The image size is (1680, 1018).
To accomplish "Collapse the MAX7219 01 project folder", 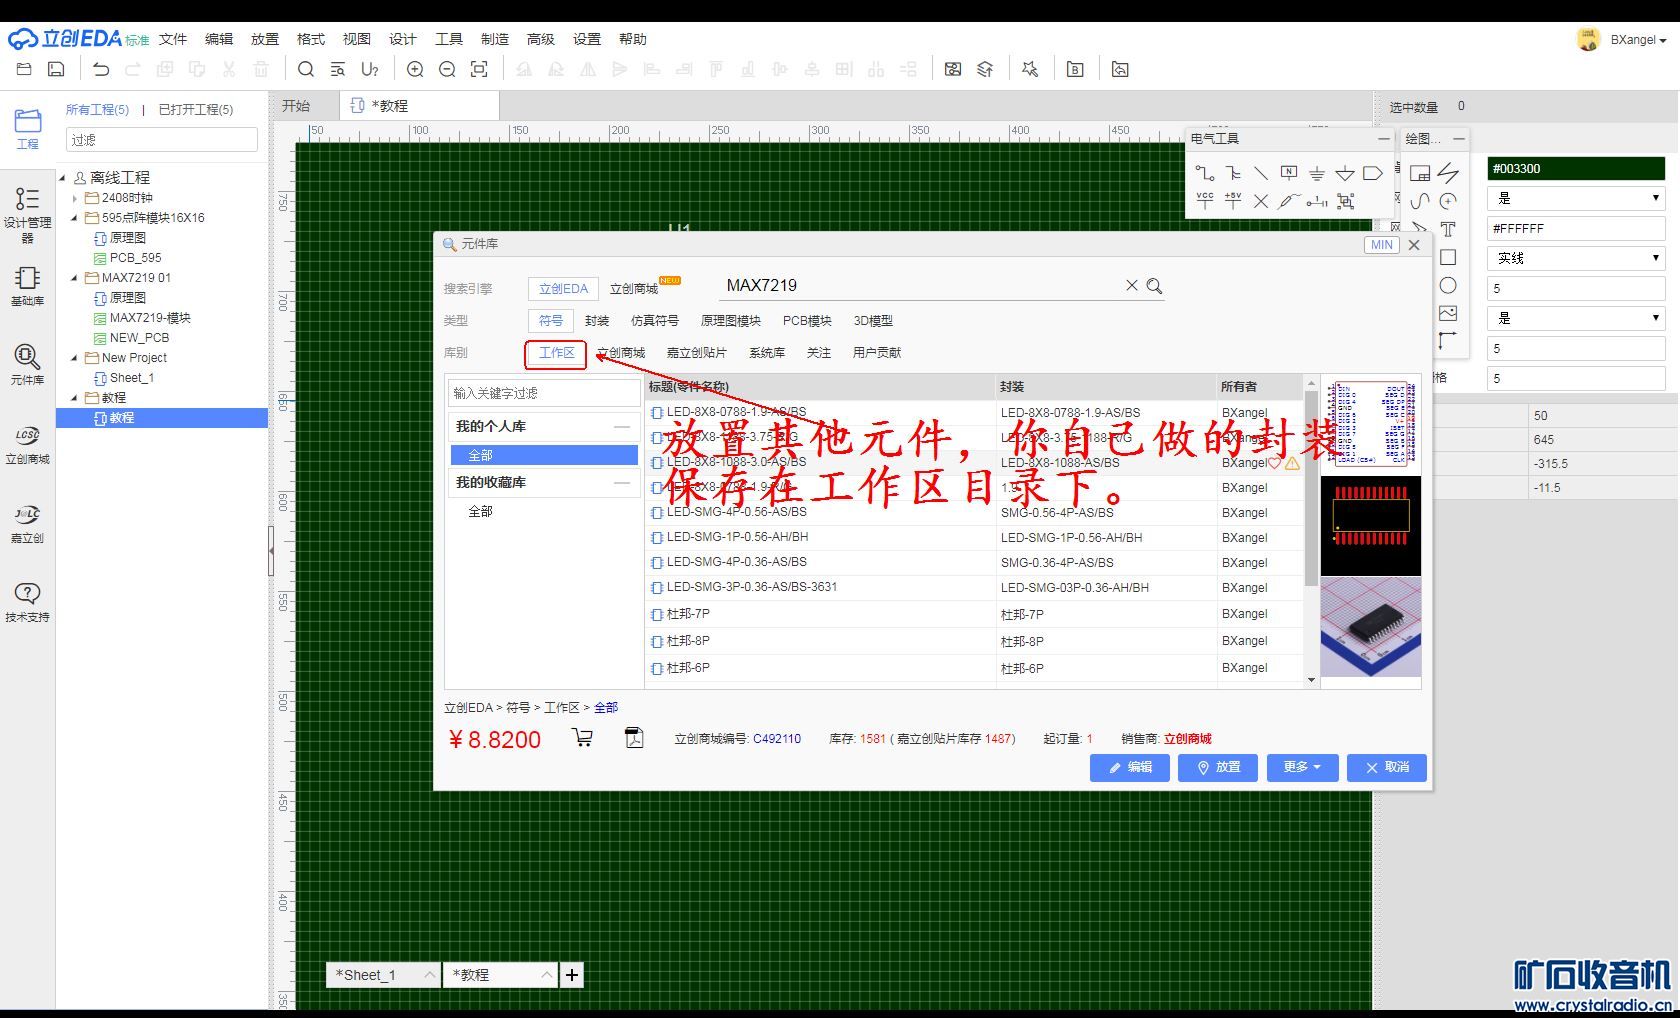I will (x=75, y=278).
